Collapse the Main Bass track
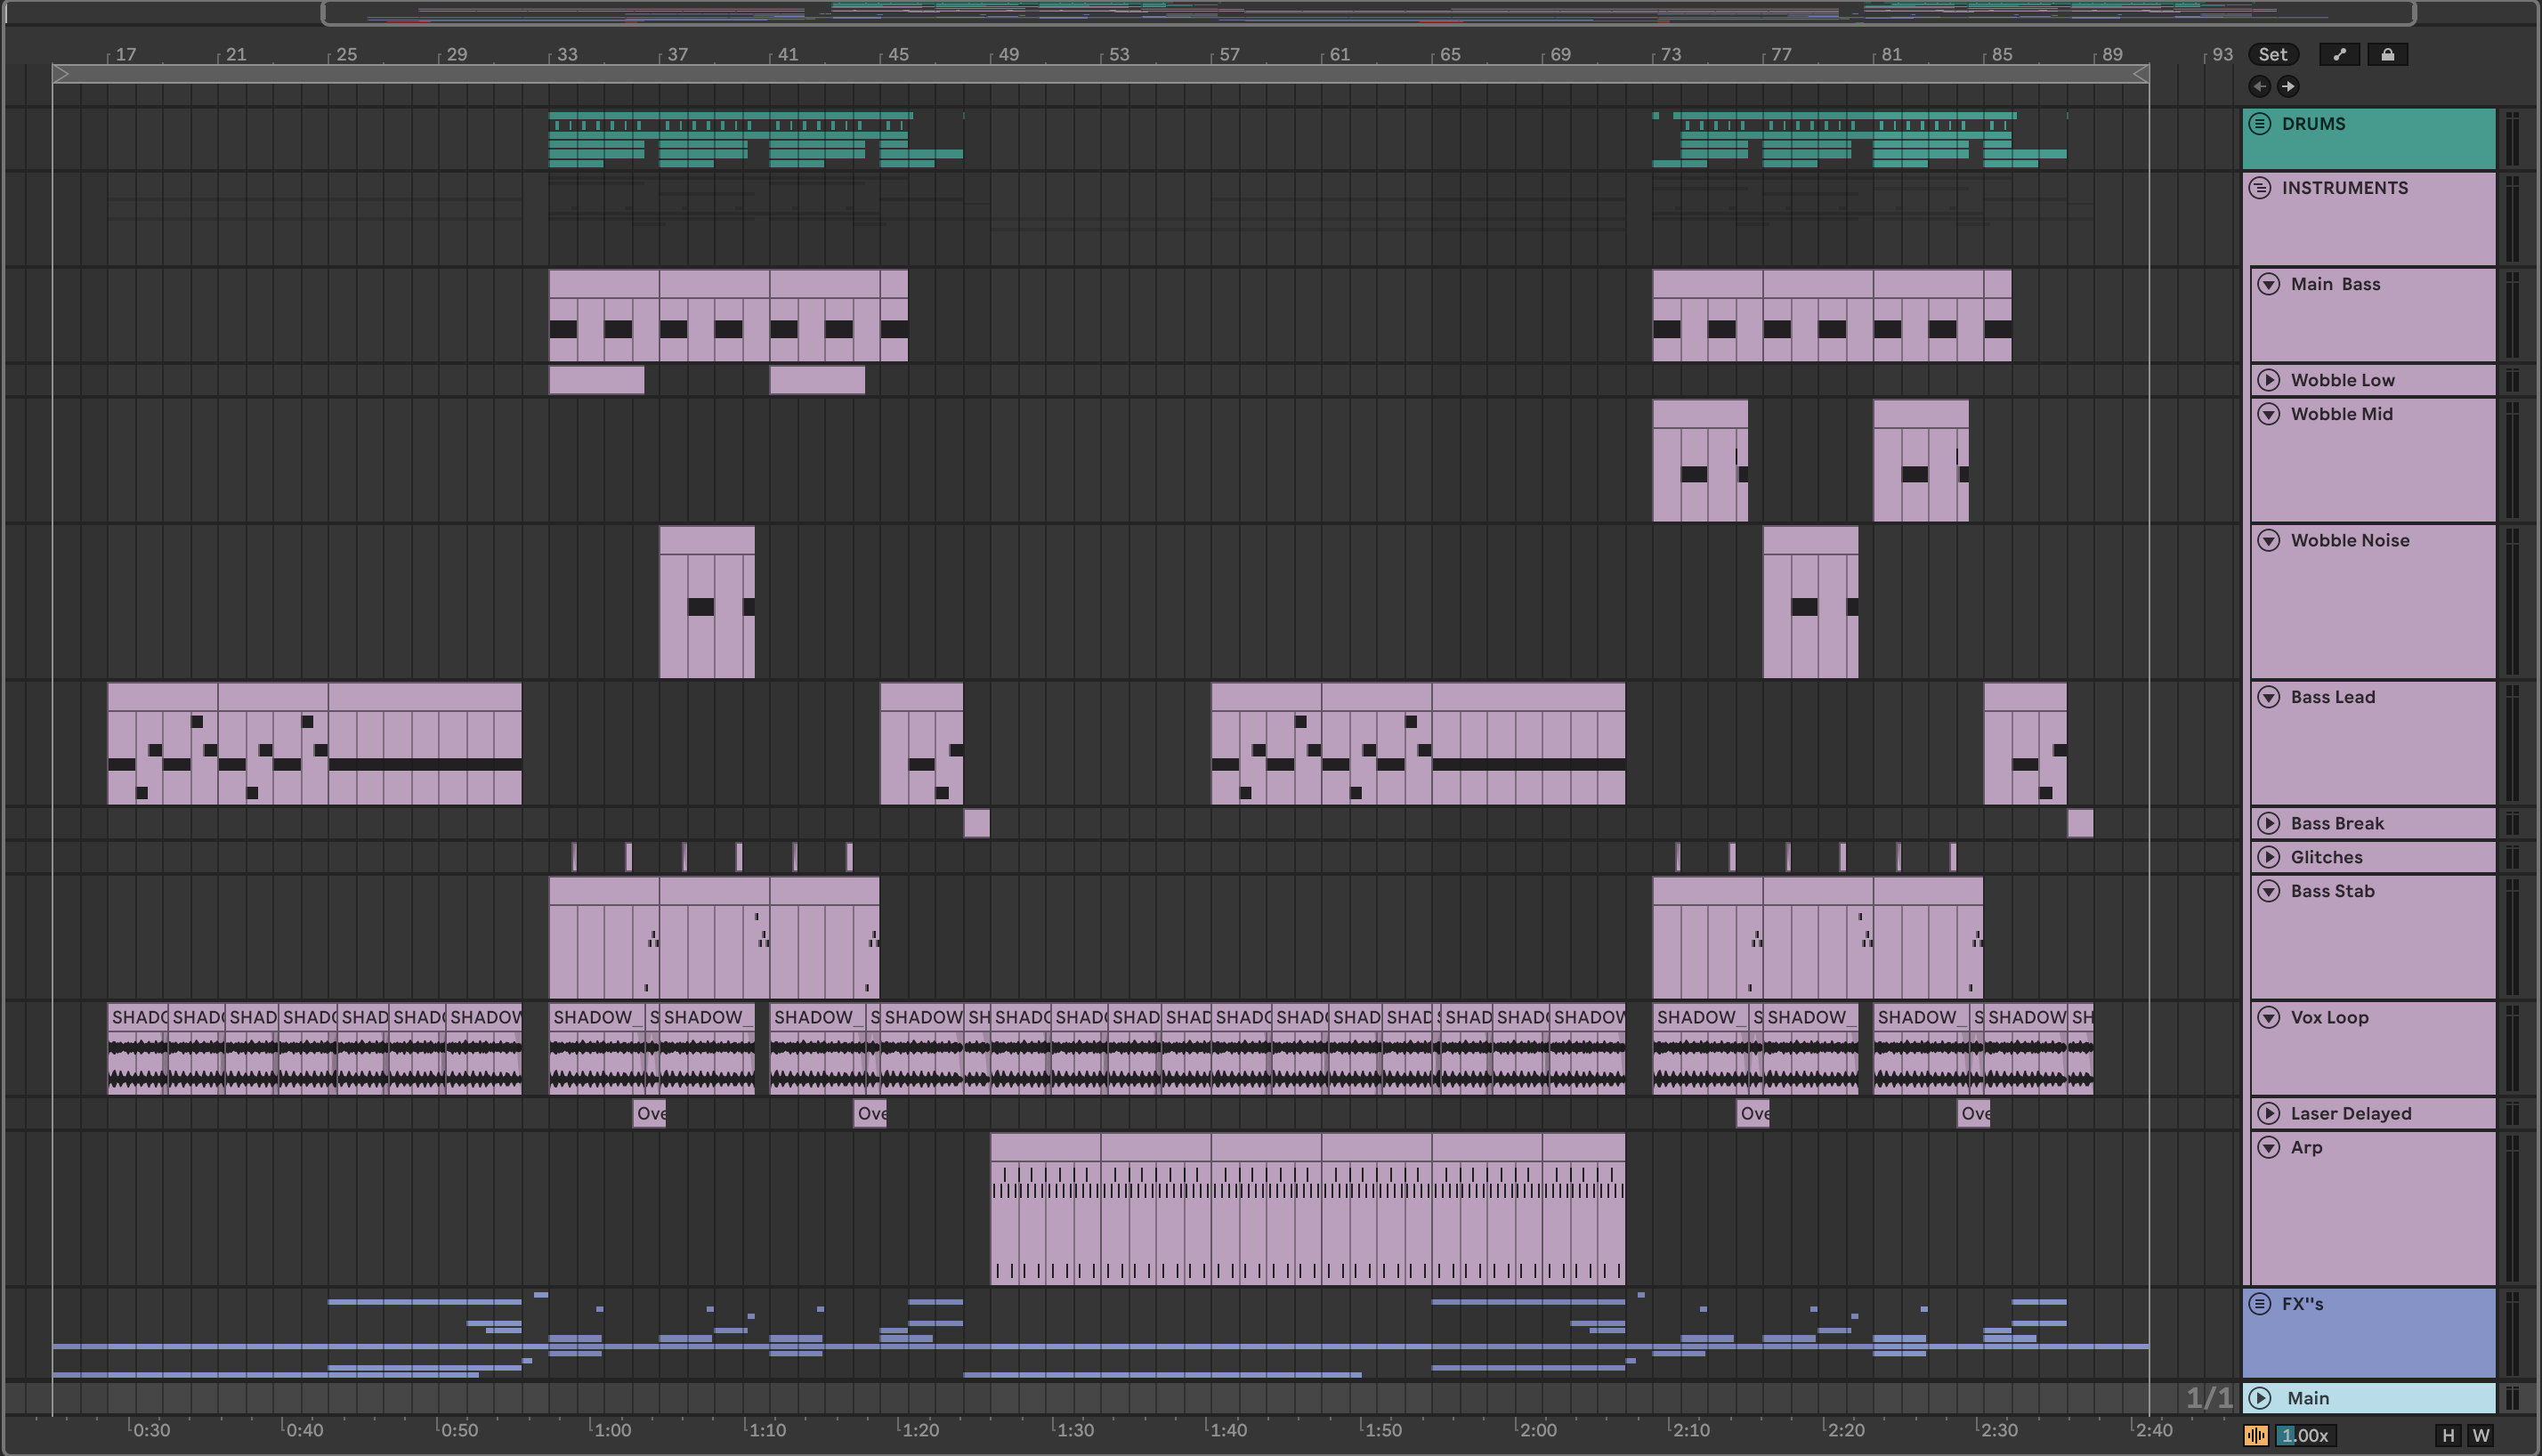Viewport: 2542px width, 1456px height. pos(2269,284)
